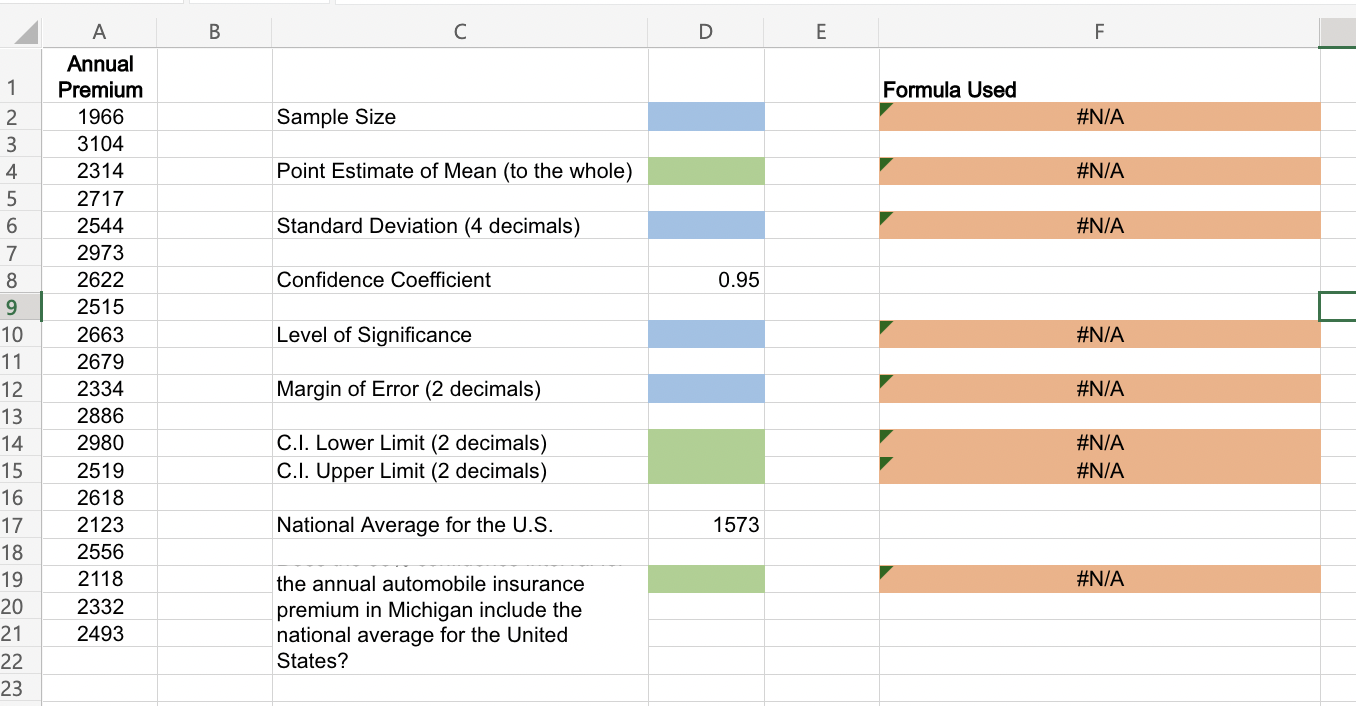This screenshot has width=1356, height=706.
Task: Select the green cell beside Point Estimate of Mean
Action: click(x=706, y=171)
